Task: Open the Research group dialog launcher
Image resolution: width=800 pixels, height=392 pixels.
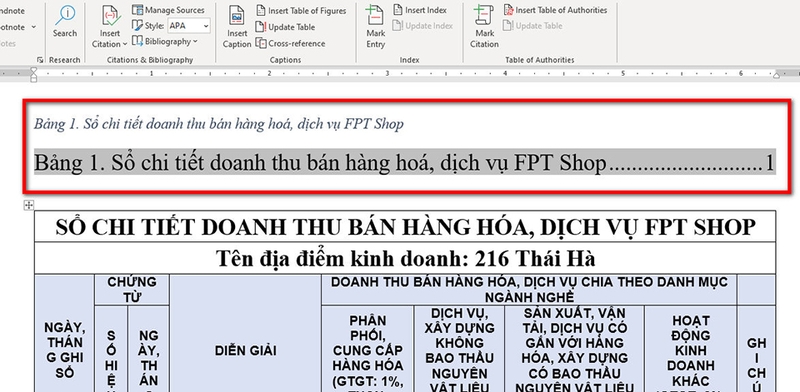Action: (x=41, y=60)
